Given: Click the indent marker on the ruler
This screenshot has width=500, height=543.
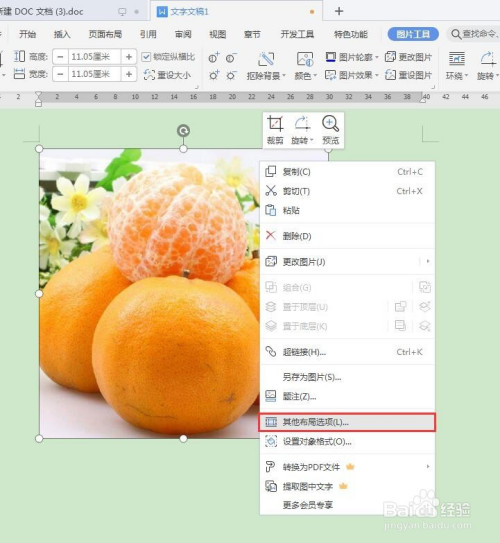Looking at the screenshot, I should pyautogui.click(x=38, y=99).
